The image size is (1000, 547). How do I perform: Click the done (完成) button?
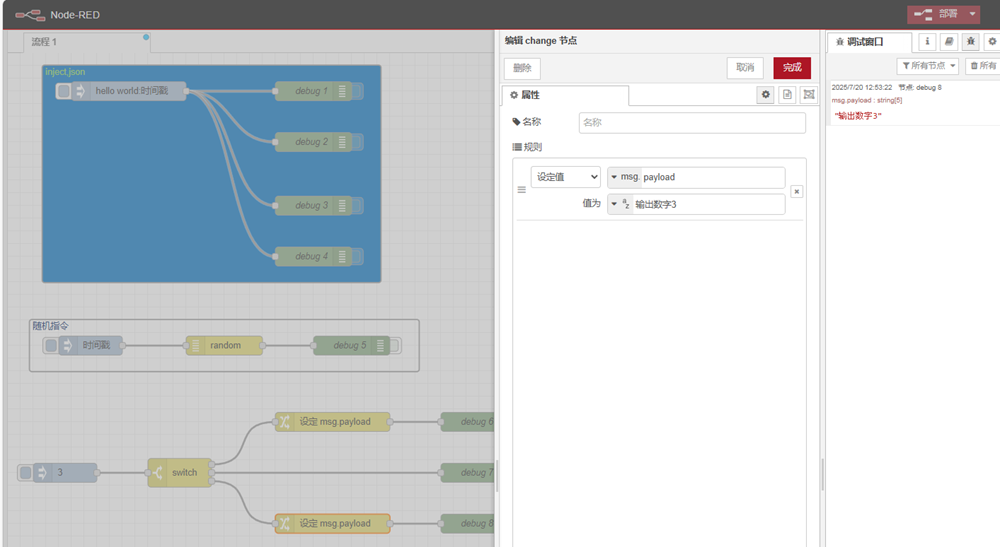coord(792,68)
